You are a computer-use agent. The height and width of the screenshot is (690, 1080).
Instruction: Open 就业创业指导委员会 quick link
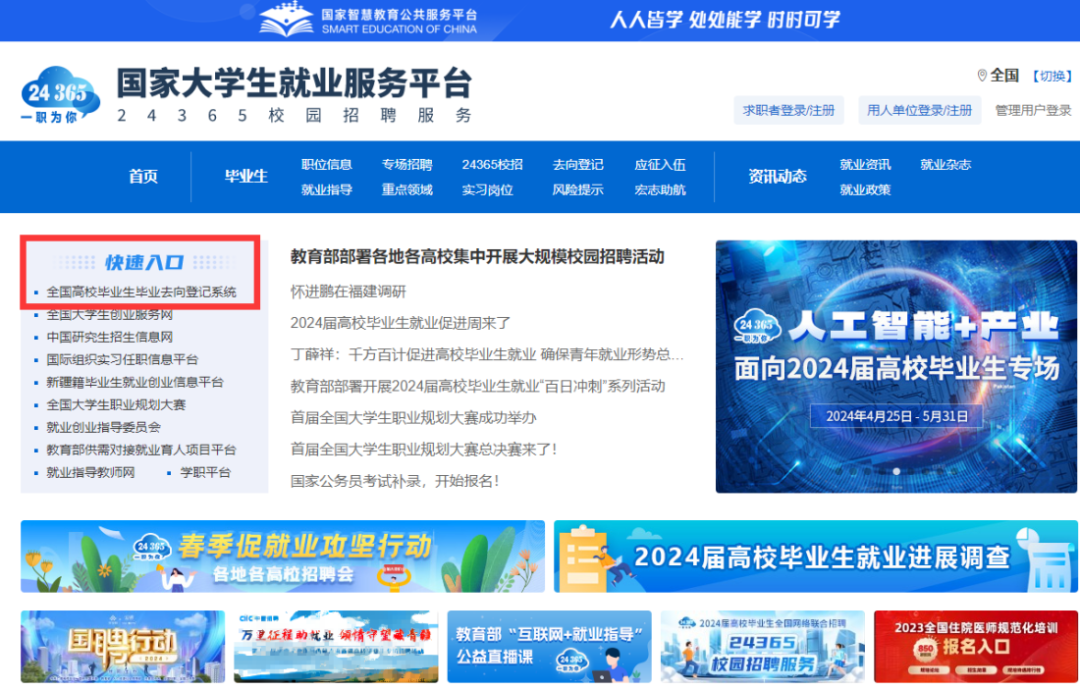click(103, 428)
